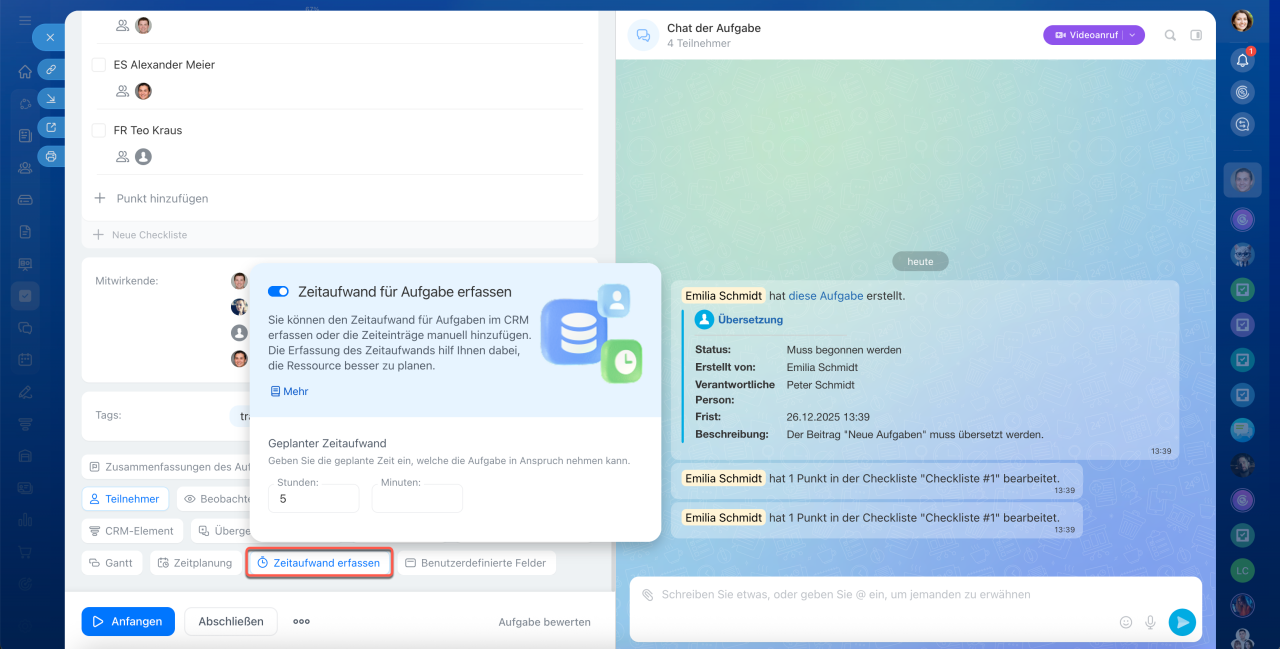Start the task with Anfangen
Screen dimensions: 1280x649
[128, 621]
